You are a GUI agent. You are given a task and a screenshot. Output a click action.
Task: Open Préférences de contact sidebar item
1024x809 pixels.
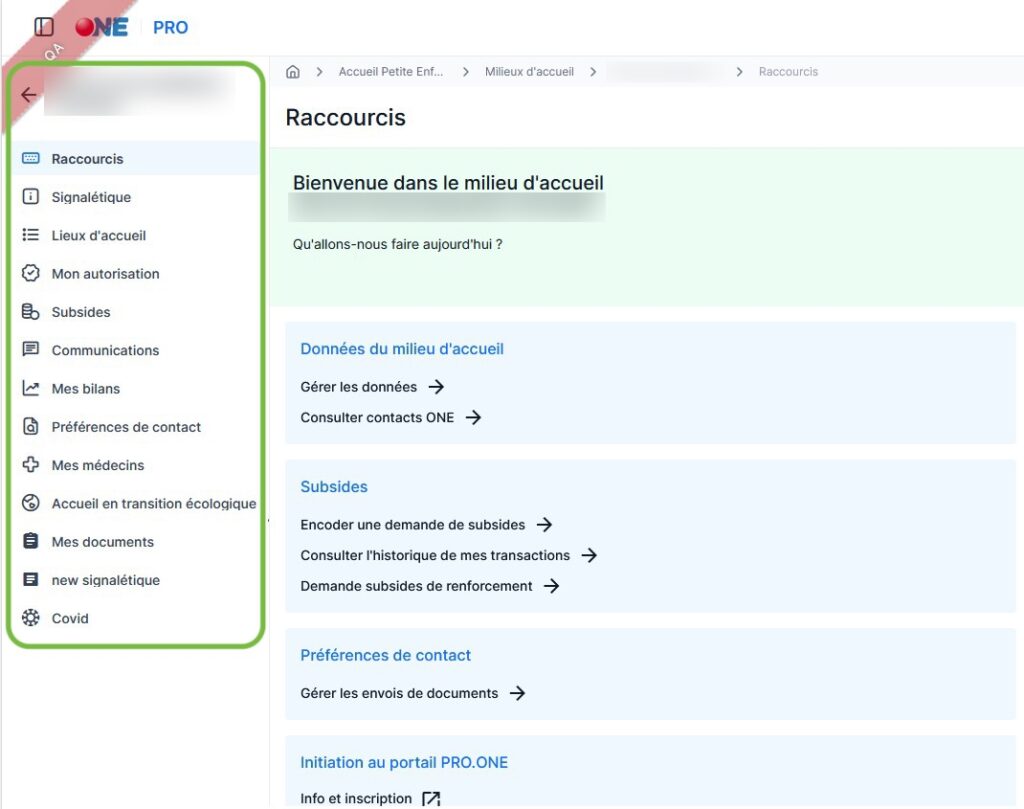pos(126,427)
